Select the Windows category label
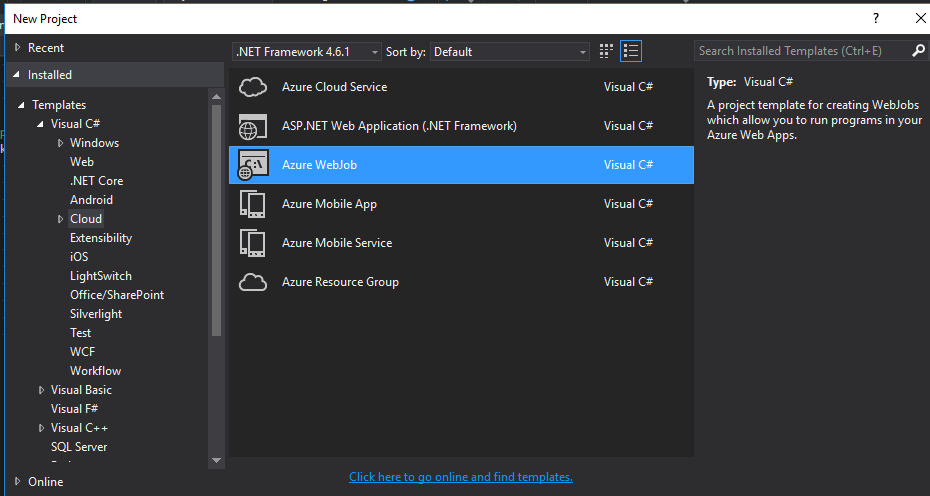 [x=94, y=143]
